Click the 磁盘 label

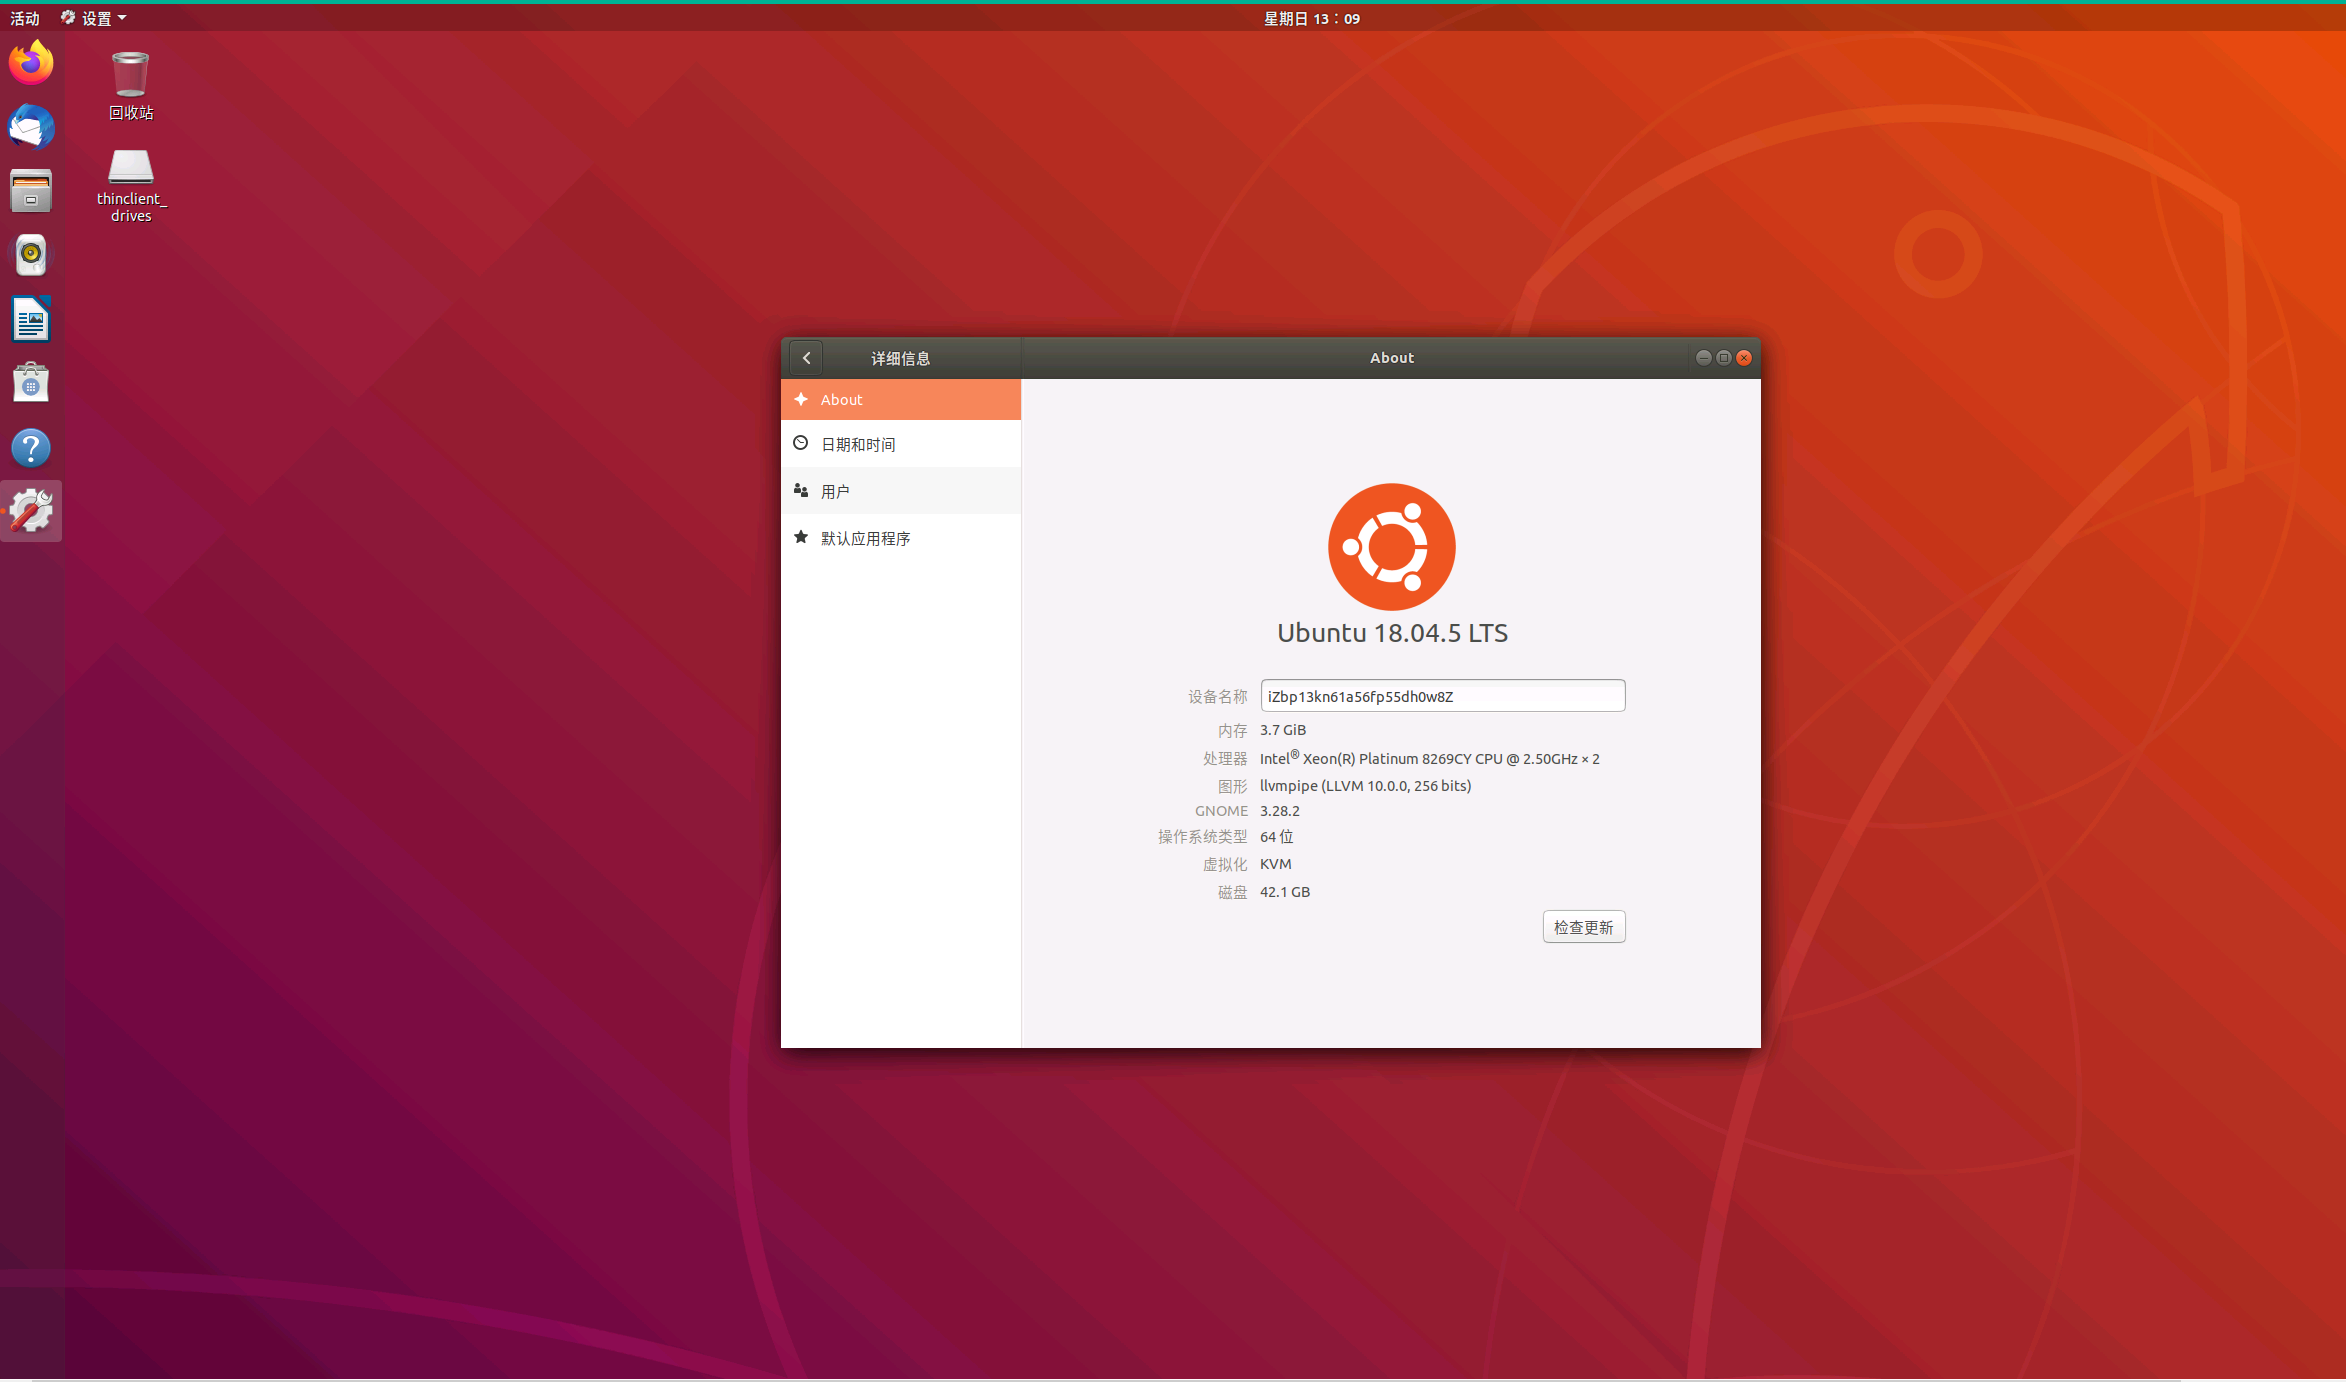[1233, 893]
